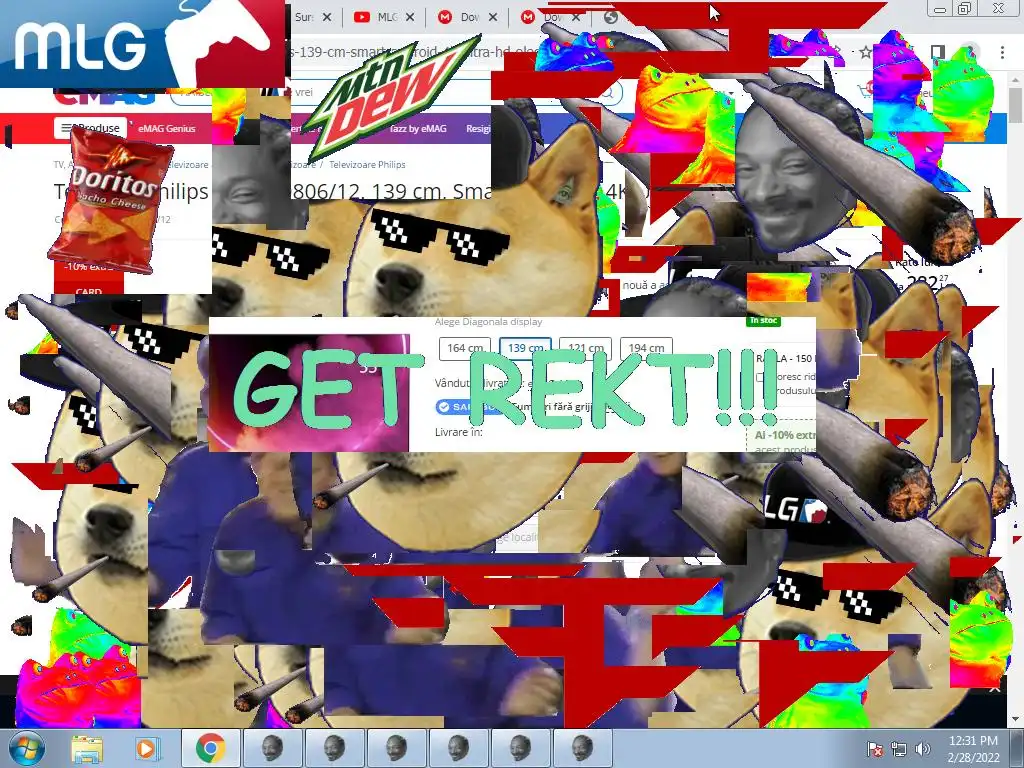Click the eMAG search magnifier icon

click(x=608, y=93)
